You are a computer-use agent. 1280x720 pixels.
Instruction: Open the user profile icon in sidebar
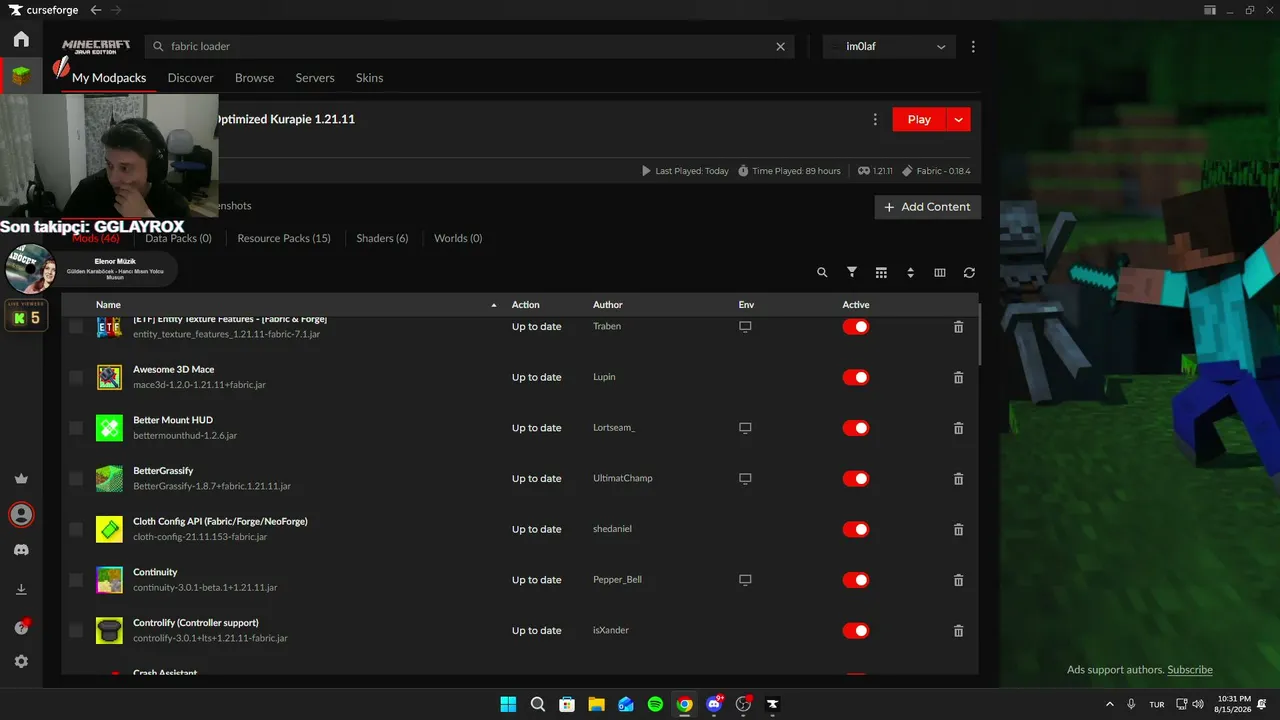[x=21, y=515]
